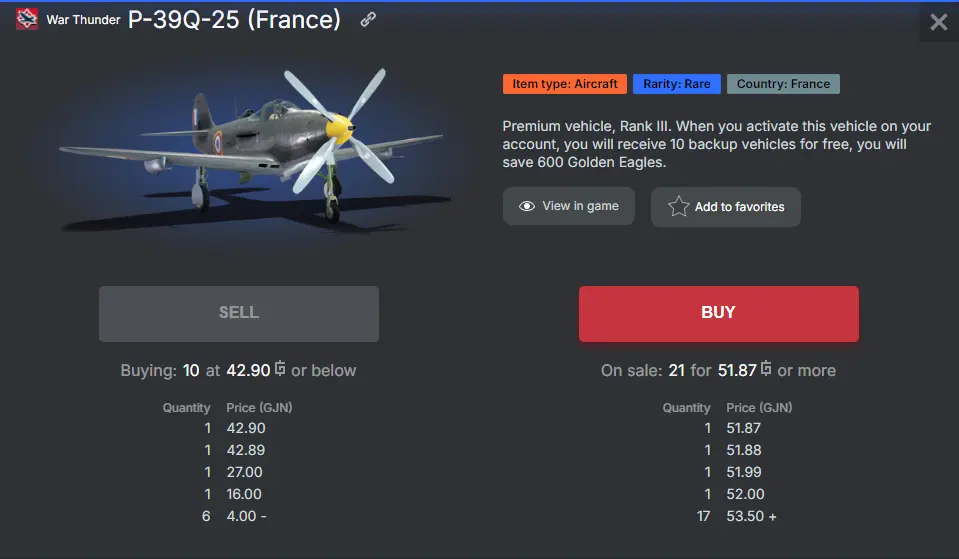Image resolution: width=959 pixels, height=559 pixels.
Task: Select the 42.90 buy order row
Action: point(245,428)
